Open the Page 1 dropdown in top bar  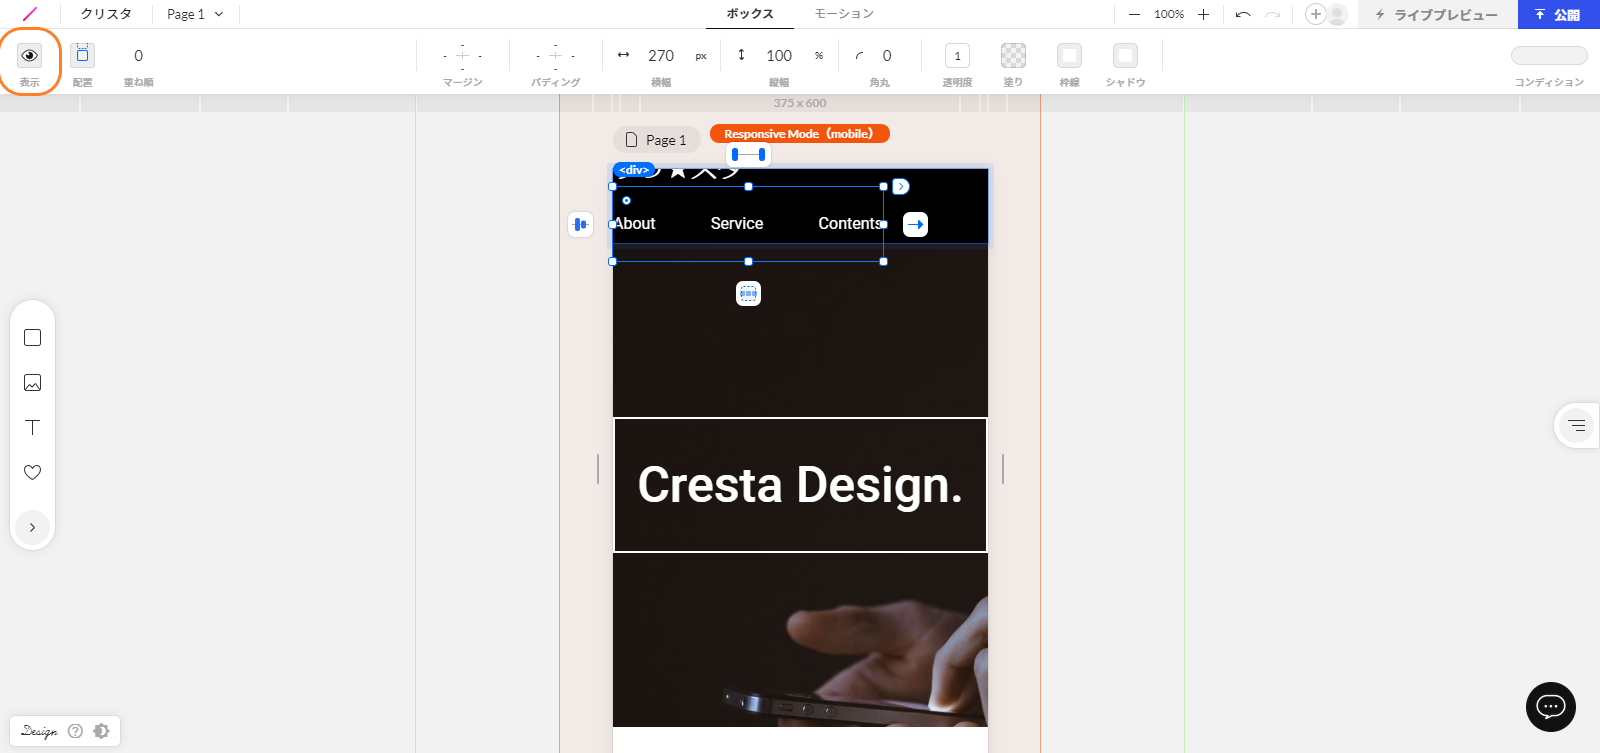click(195, 14)
